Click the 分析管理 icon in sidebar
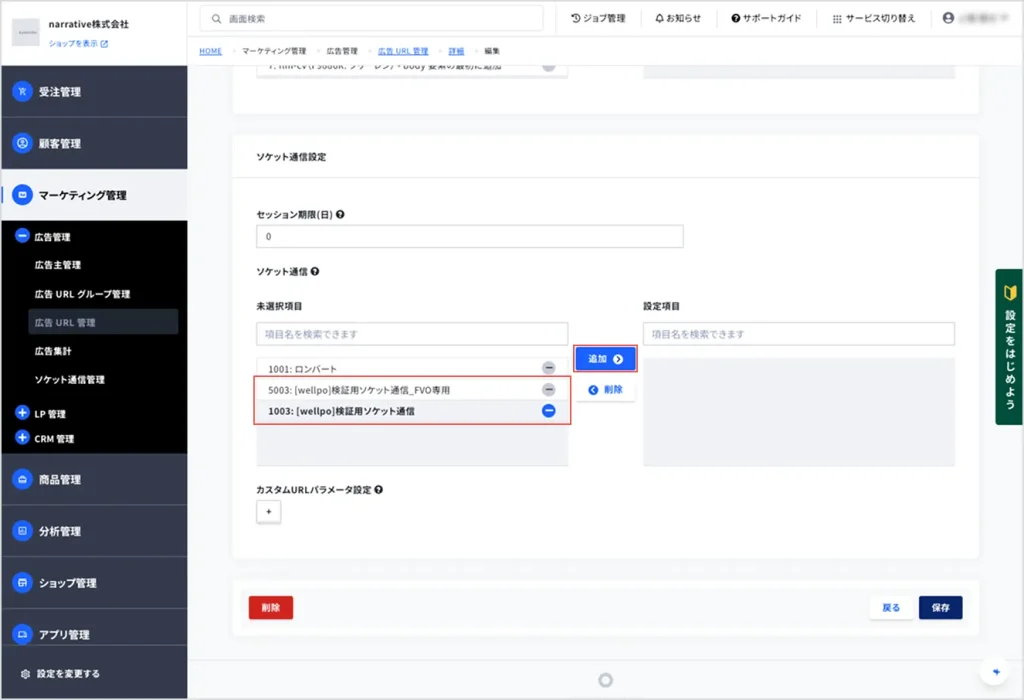 22,532
